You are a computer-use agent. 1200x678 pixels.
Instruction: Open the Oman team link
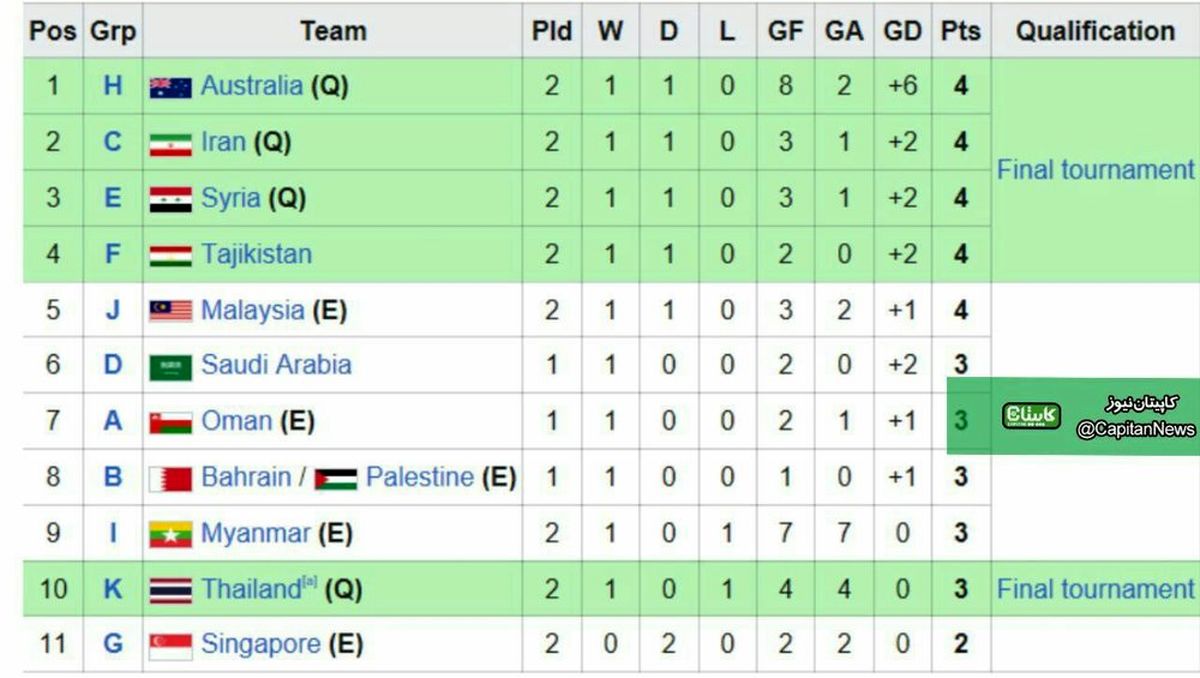point(236,421)
